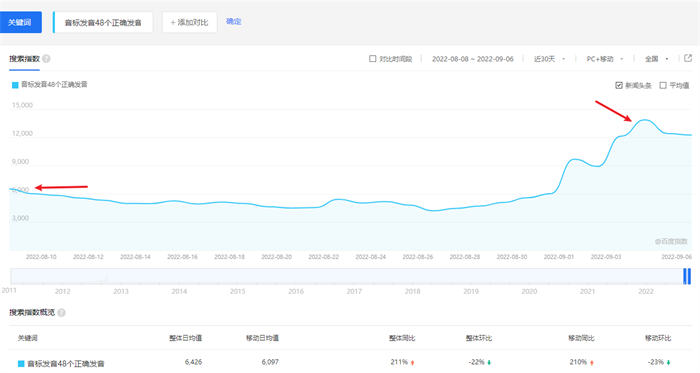This screenshot has width=700, height=373.
Task: Click the red up arrow next to 211%
Action: [x=412, y=362]
